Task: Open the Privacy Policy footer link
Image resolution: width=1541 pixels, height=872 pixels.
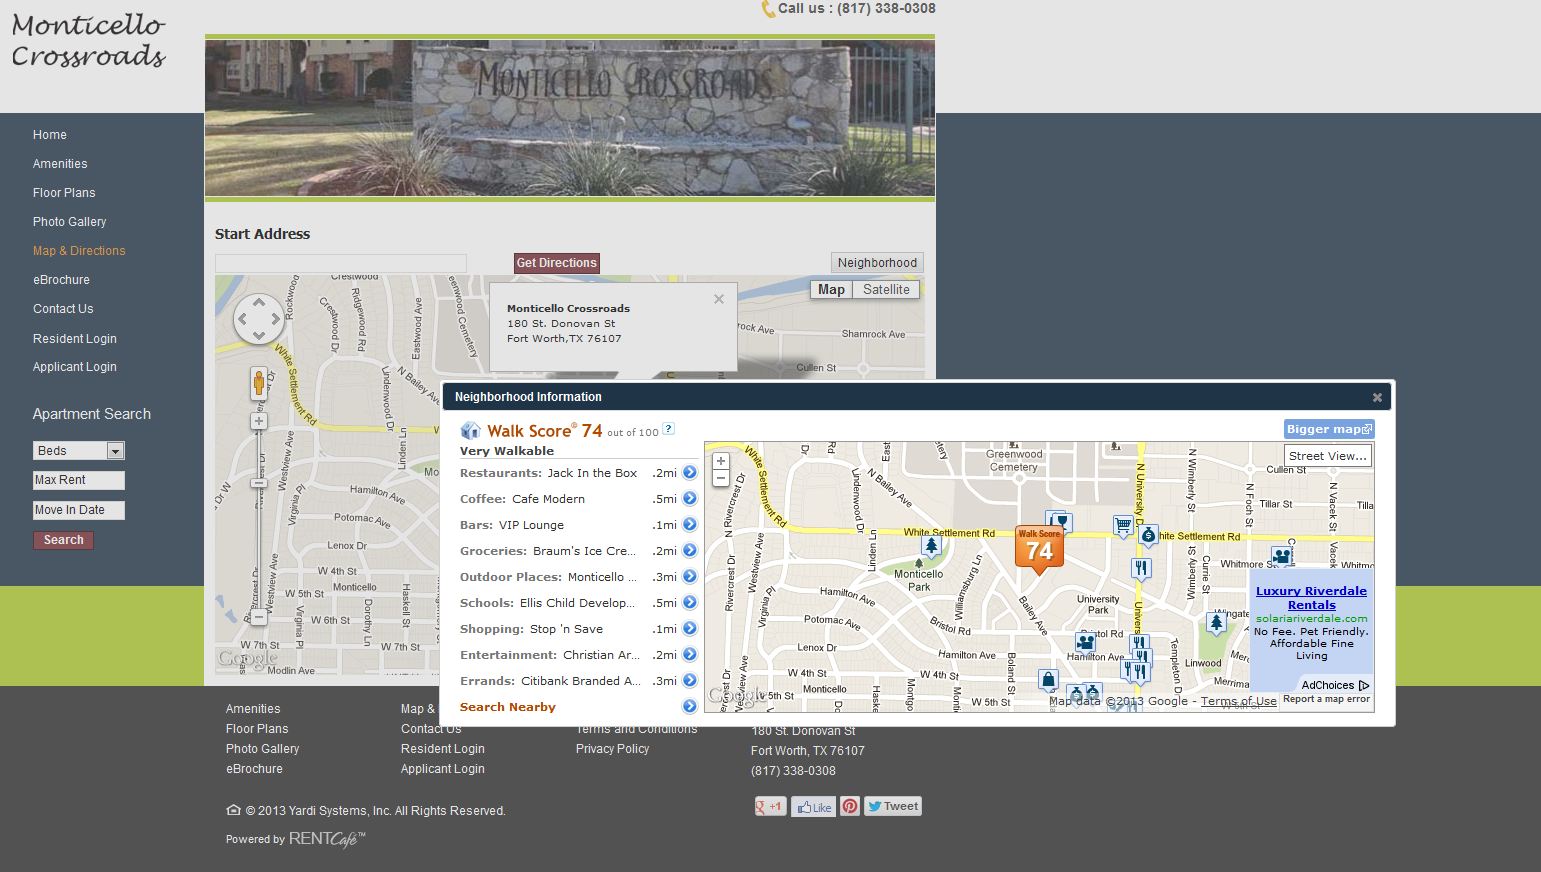Action: (612, 749)
